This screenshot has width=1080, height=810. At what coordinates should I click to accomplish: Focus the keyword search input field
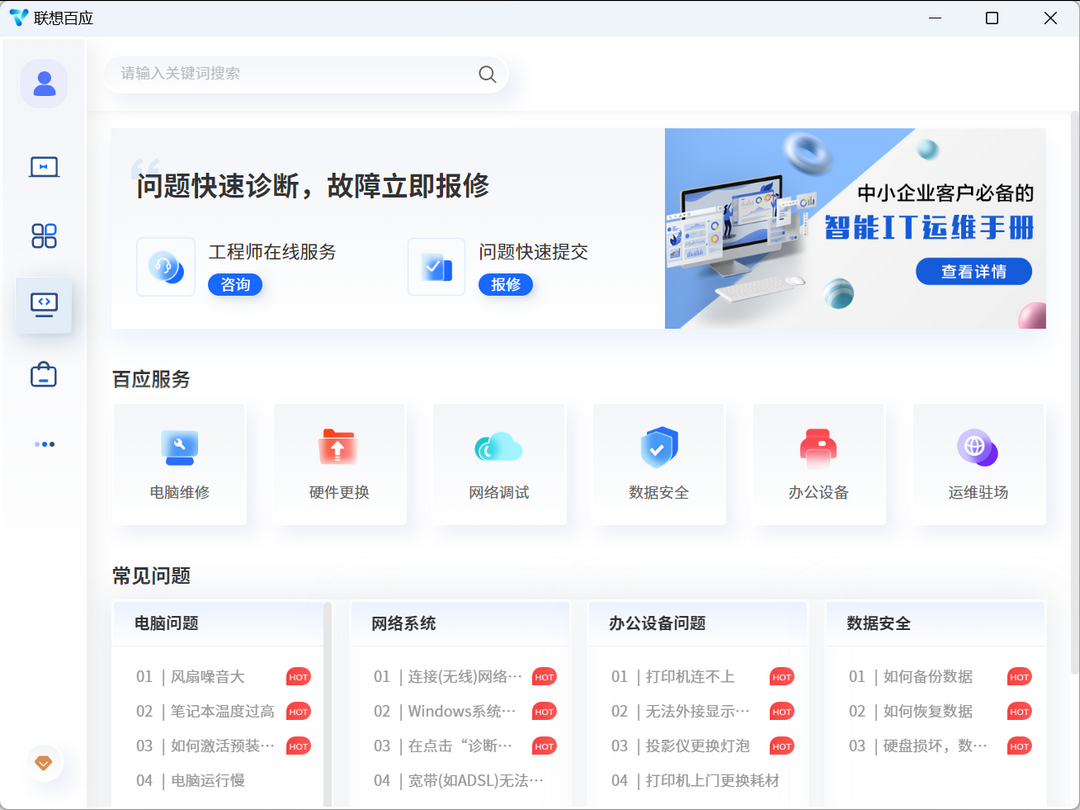(306, 74)
